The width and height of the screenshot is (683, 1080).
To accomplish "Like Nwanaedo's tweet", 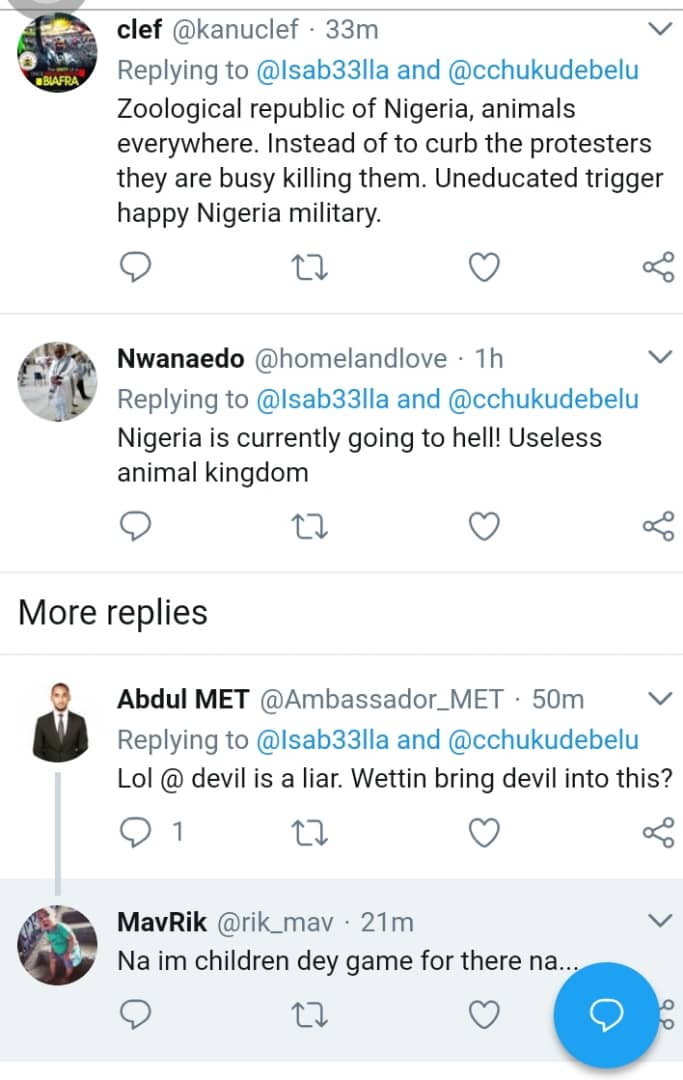I will (x=484, y=526).
